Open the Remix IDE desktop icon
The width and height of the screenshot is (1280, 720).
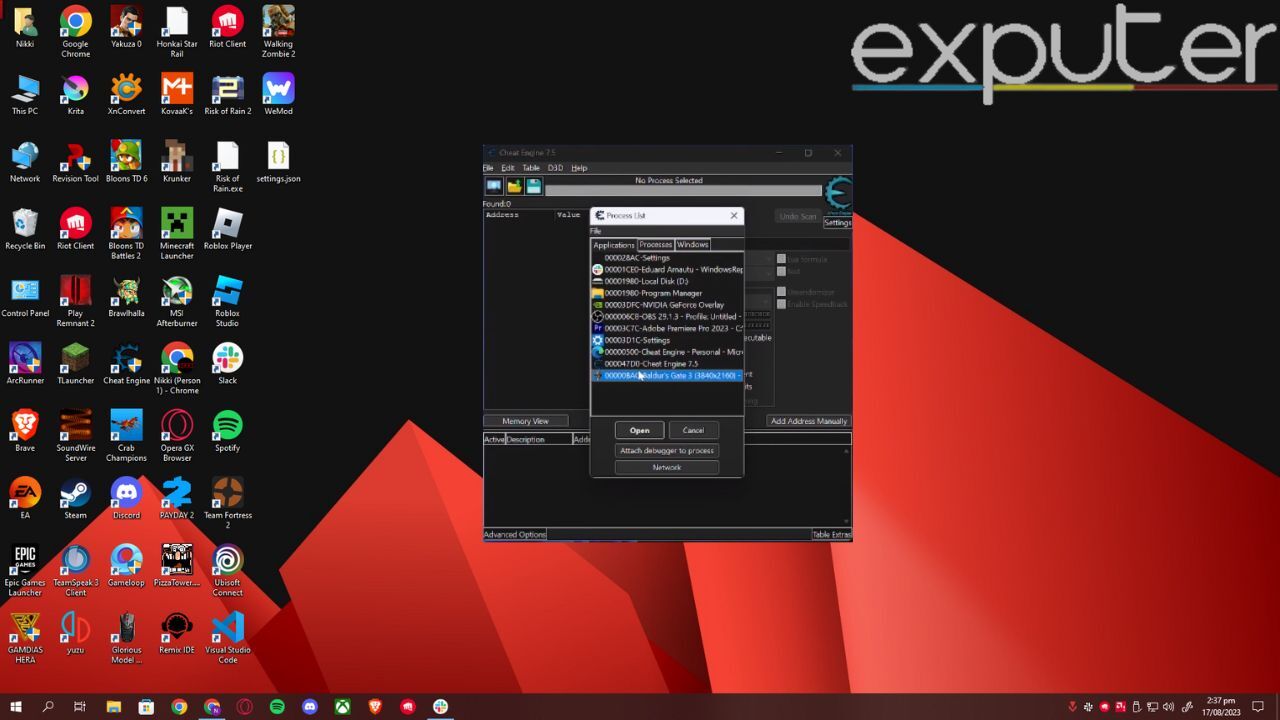tap(177, 633)
